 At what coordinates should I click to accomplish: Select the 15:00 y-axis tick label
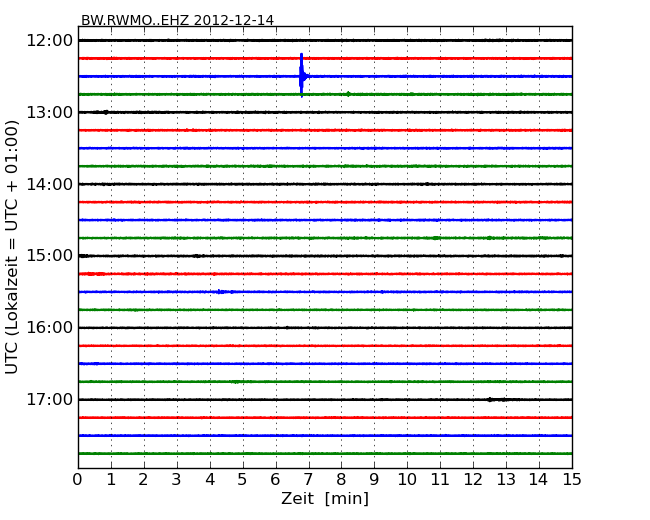pos(50,256)
